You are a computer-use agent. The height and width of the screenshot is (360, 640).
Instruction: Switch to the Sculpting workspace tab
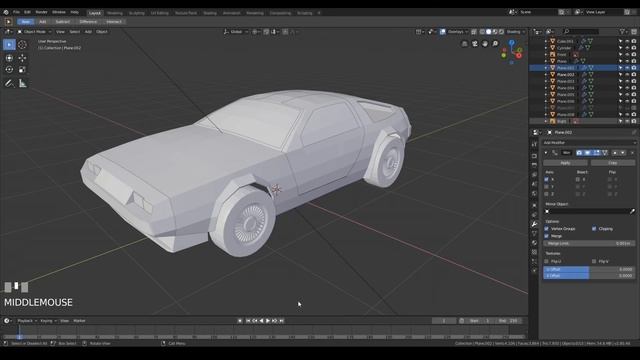coord(137,13)
